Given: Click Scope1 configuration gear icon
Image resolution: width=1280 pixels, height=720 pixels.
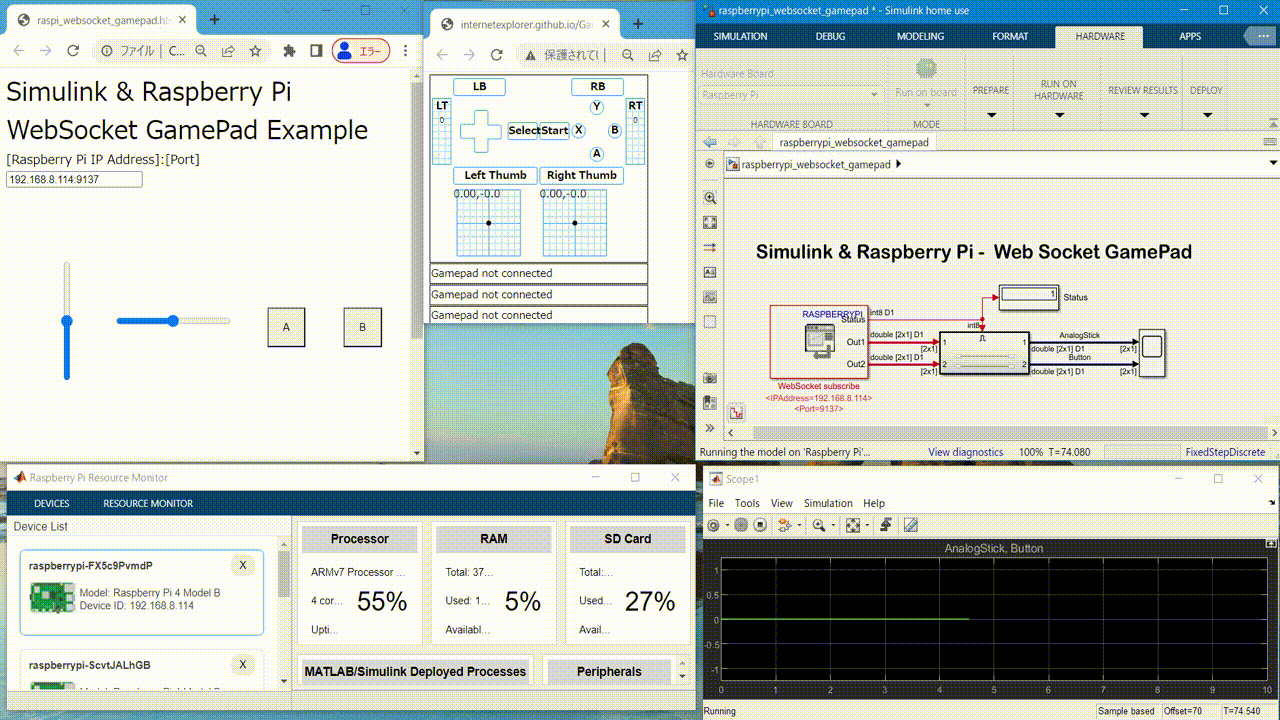Looking at the screenshot, I should 713,525.
